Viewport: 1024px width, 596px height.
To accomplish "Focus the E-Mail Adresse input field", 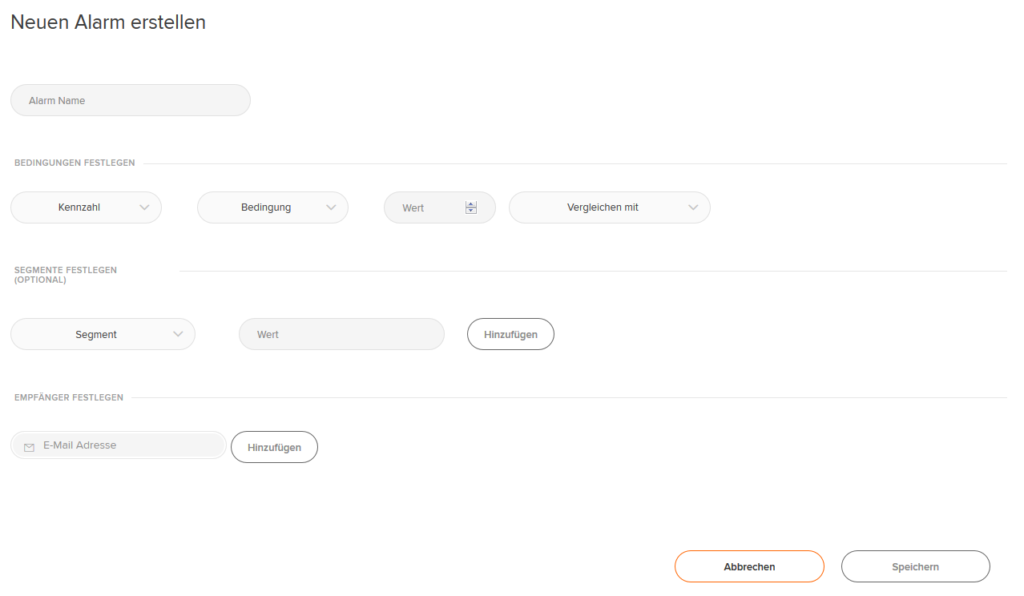I will [x=118, y=445].
